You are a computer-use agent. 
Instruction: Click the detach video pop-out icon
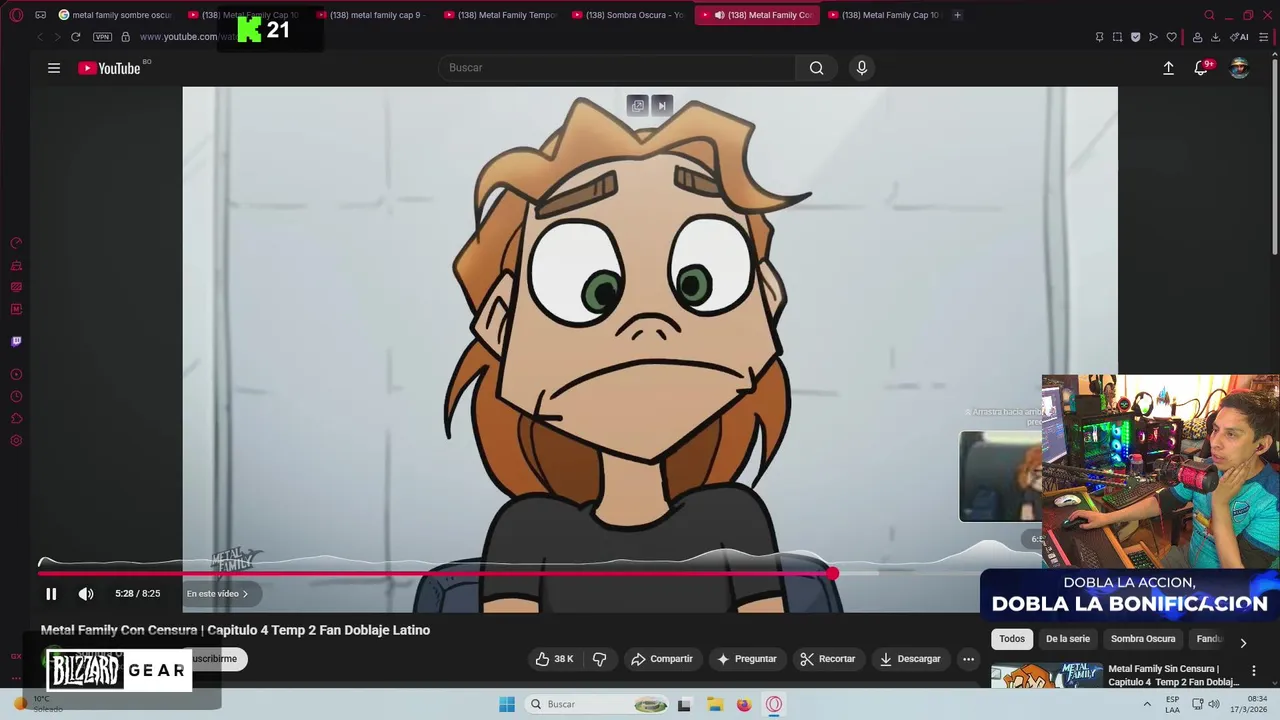tap(637, 106)
